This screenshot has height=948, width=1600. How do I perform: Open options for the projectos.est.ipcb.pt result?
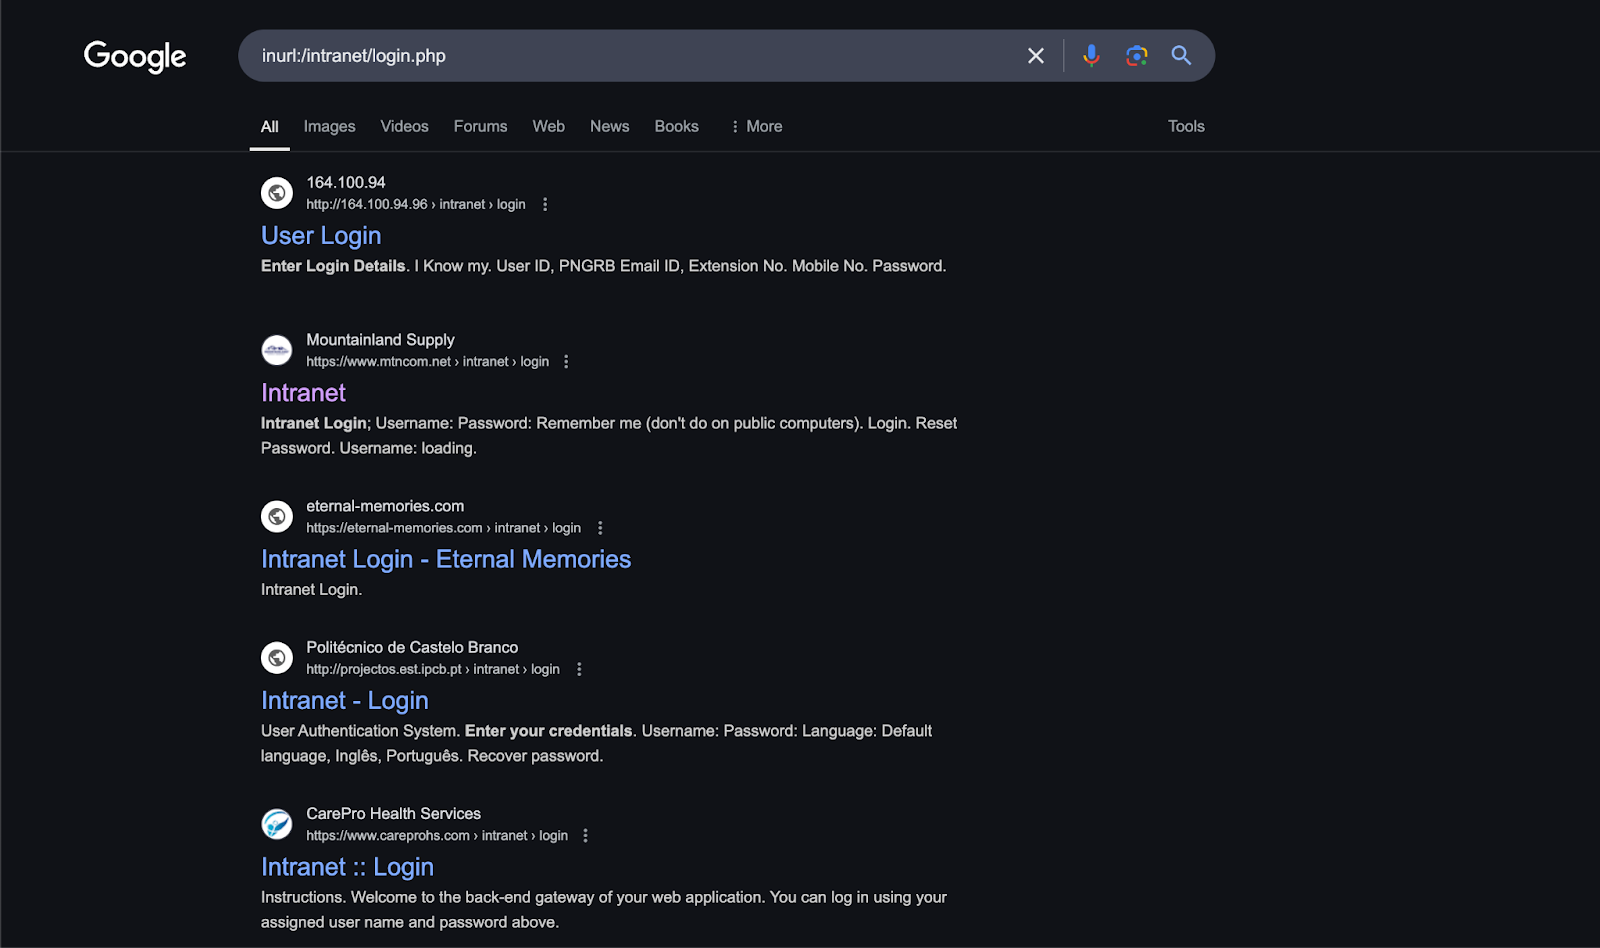tap(579, 669)
